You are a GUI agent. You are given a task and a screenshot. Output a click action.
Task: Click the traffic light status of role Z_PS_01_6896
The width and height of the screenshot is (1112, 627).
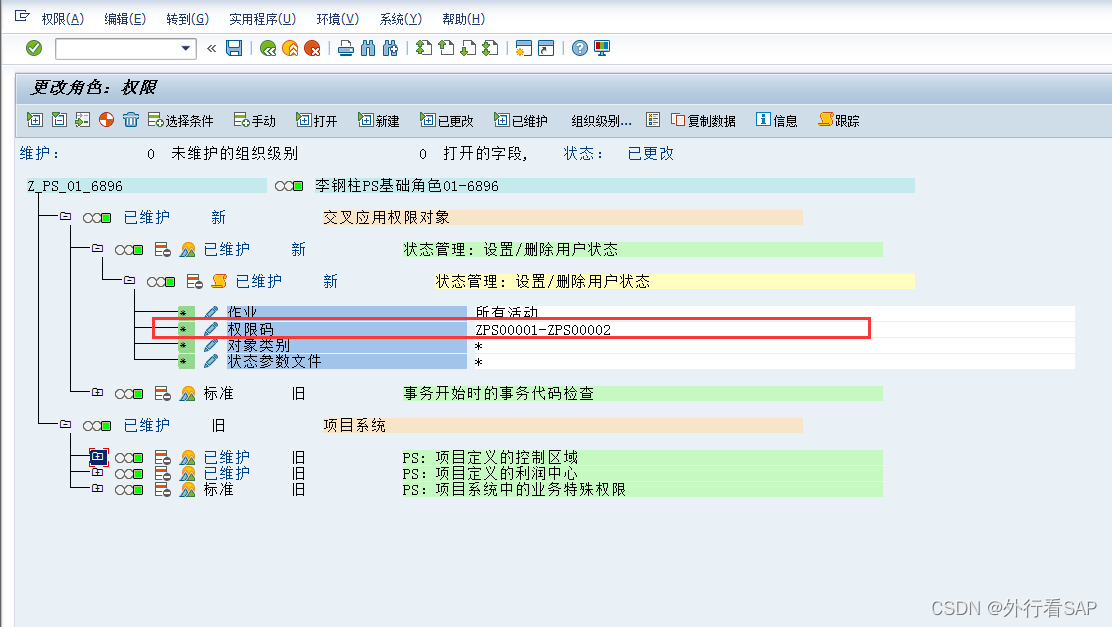tap(289, 186)
